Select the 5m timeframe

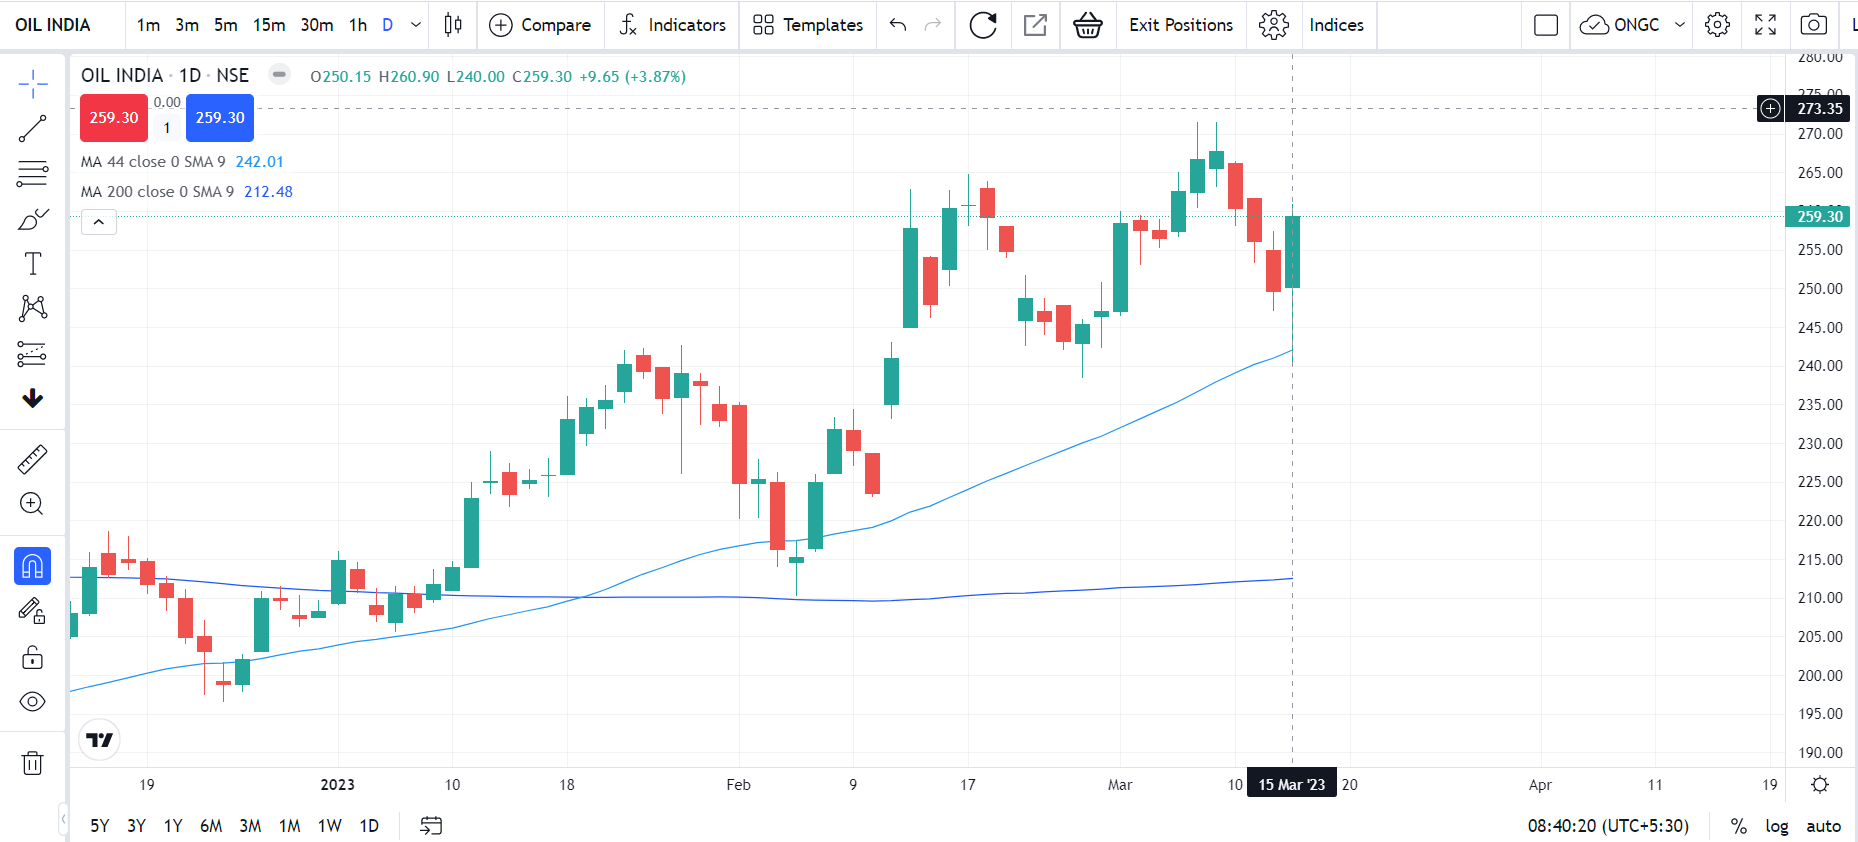[226, 25]
